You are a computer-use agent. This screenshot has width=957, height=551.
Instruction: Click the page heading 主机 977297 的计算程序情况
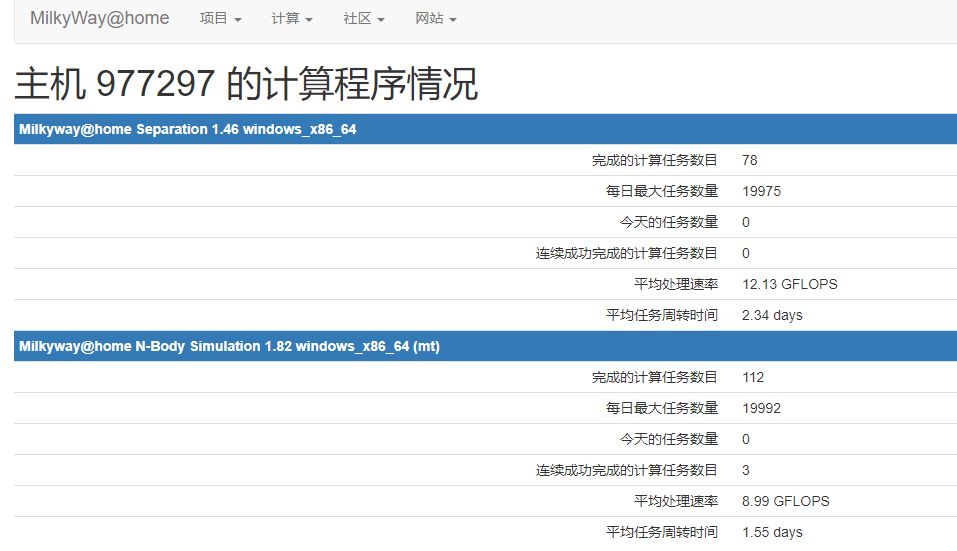pyautogui.click(x=245, y=84)
